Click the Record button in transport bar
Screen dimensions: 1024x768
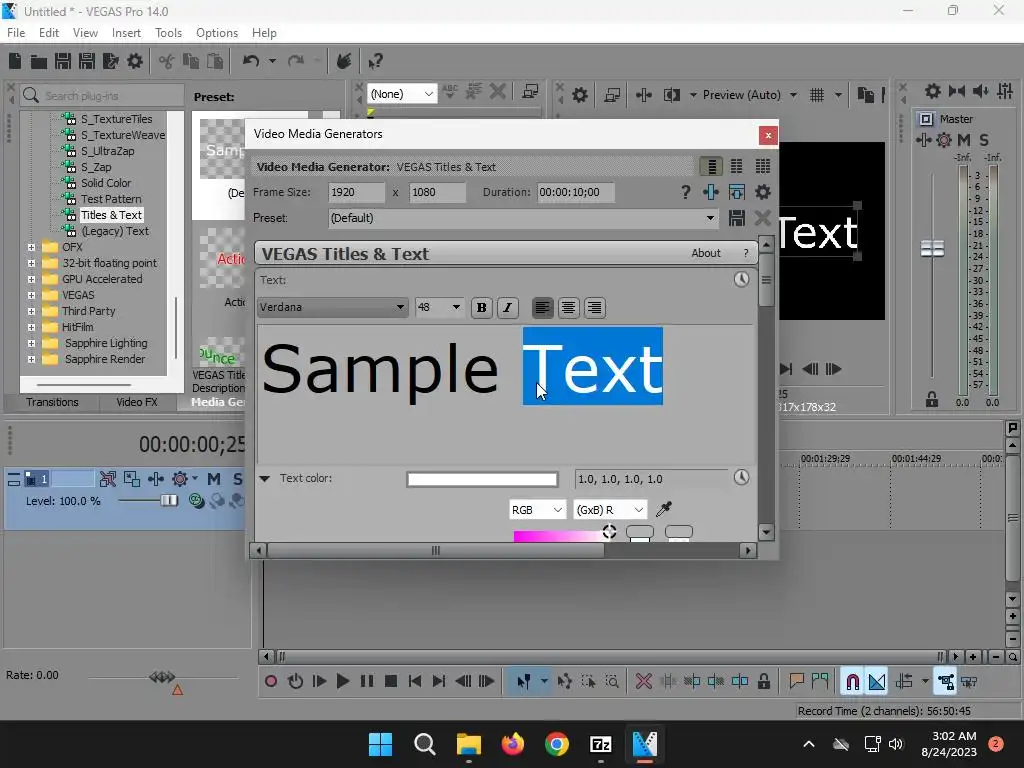271,682
